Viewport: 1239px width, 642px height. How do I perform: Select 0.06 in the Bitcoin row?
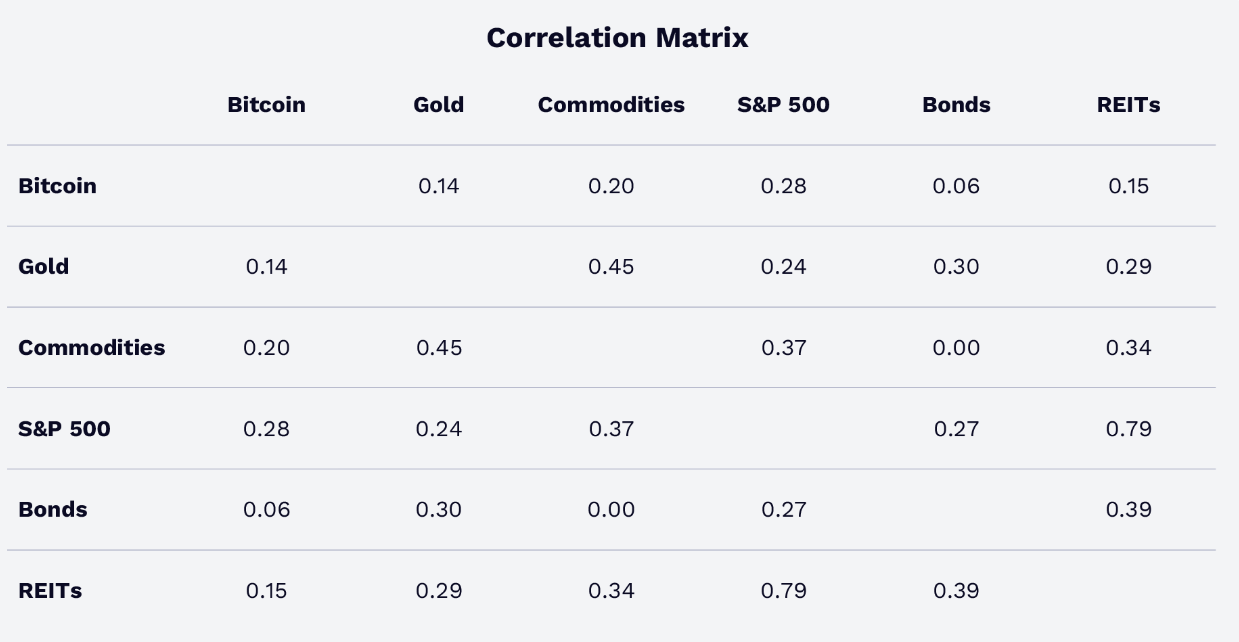click(956, 186)
